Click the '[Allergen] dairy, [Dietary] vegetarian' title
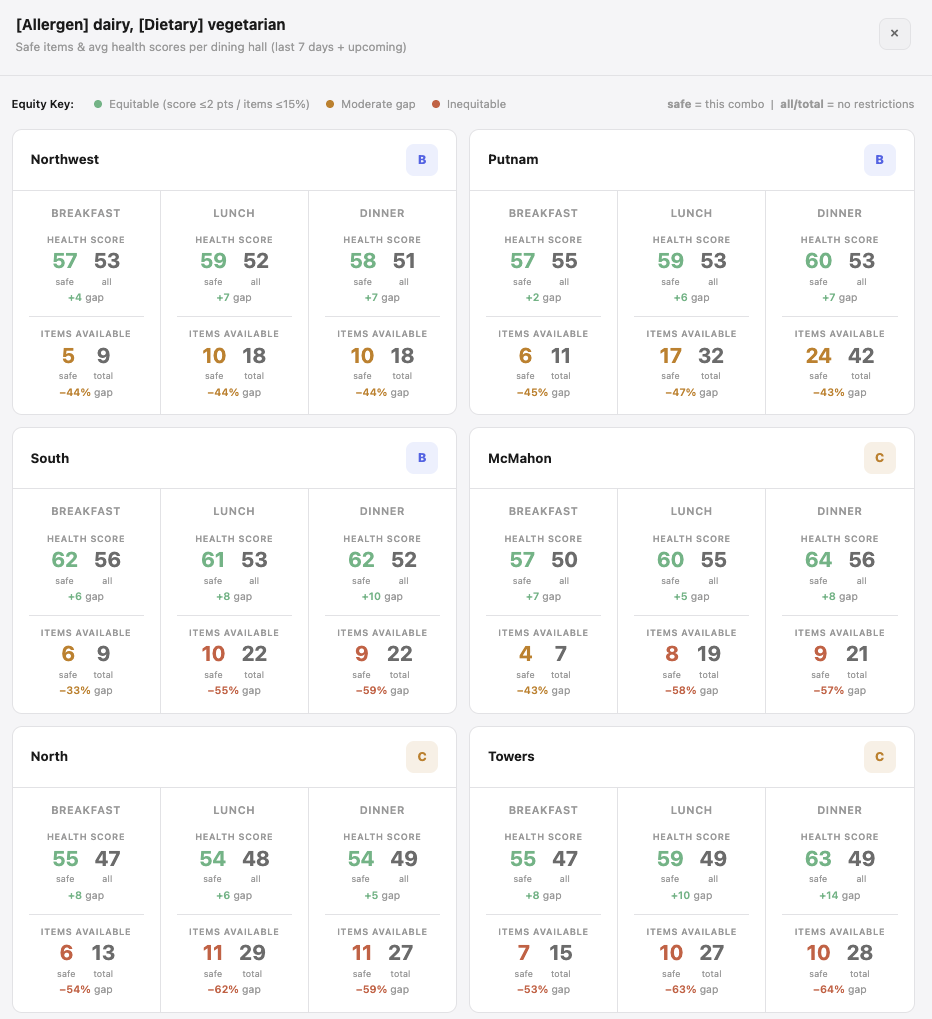 151,25
